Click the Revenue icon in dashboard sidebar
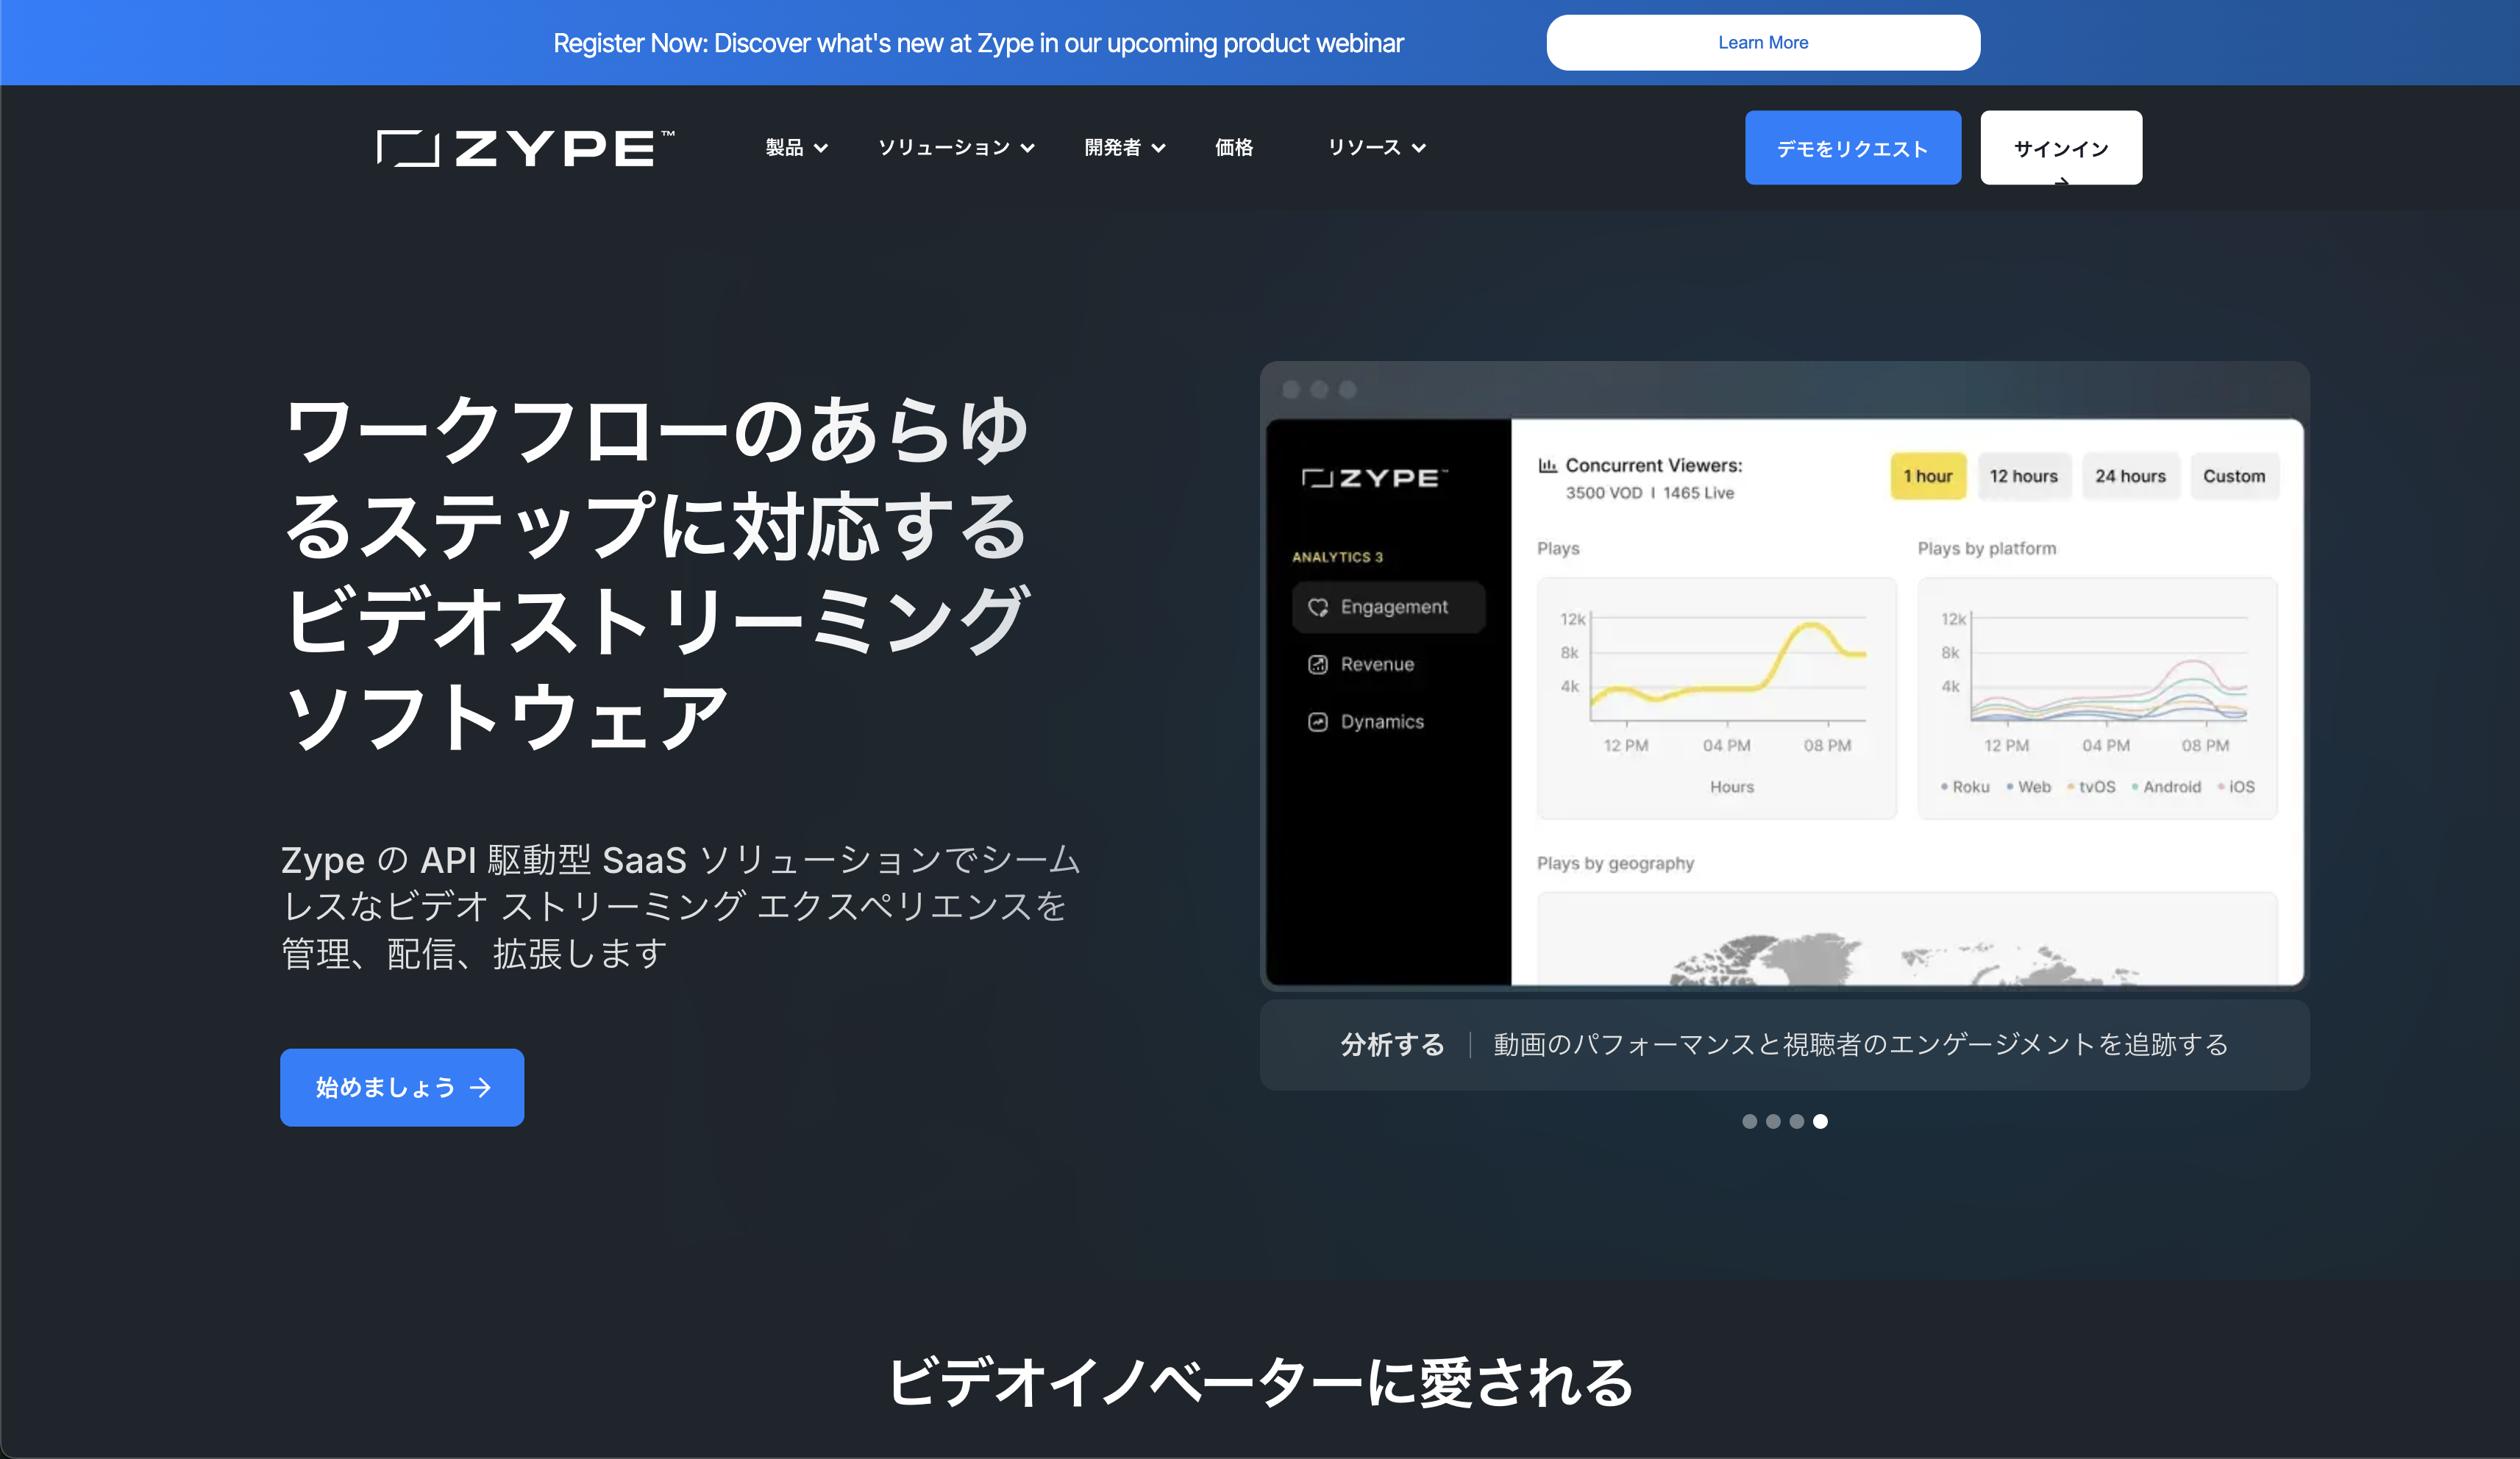Viewport: 2520px width, 1459px height. 1318,664
